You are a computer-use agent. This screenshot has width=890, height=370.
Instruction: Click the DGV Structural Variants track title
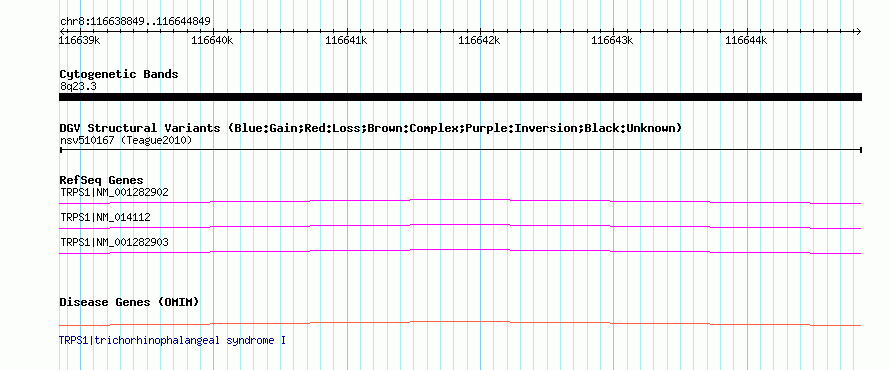(370, 128)
